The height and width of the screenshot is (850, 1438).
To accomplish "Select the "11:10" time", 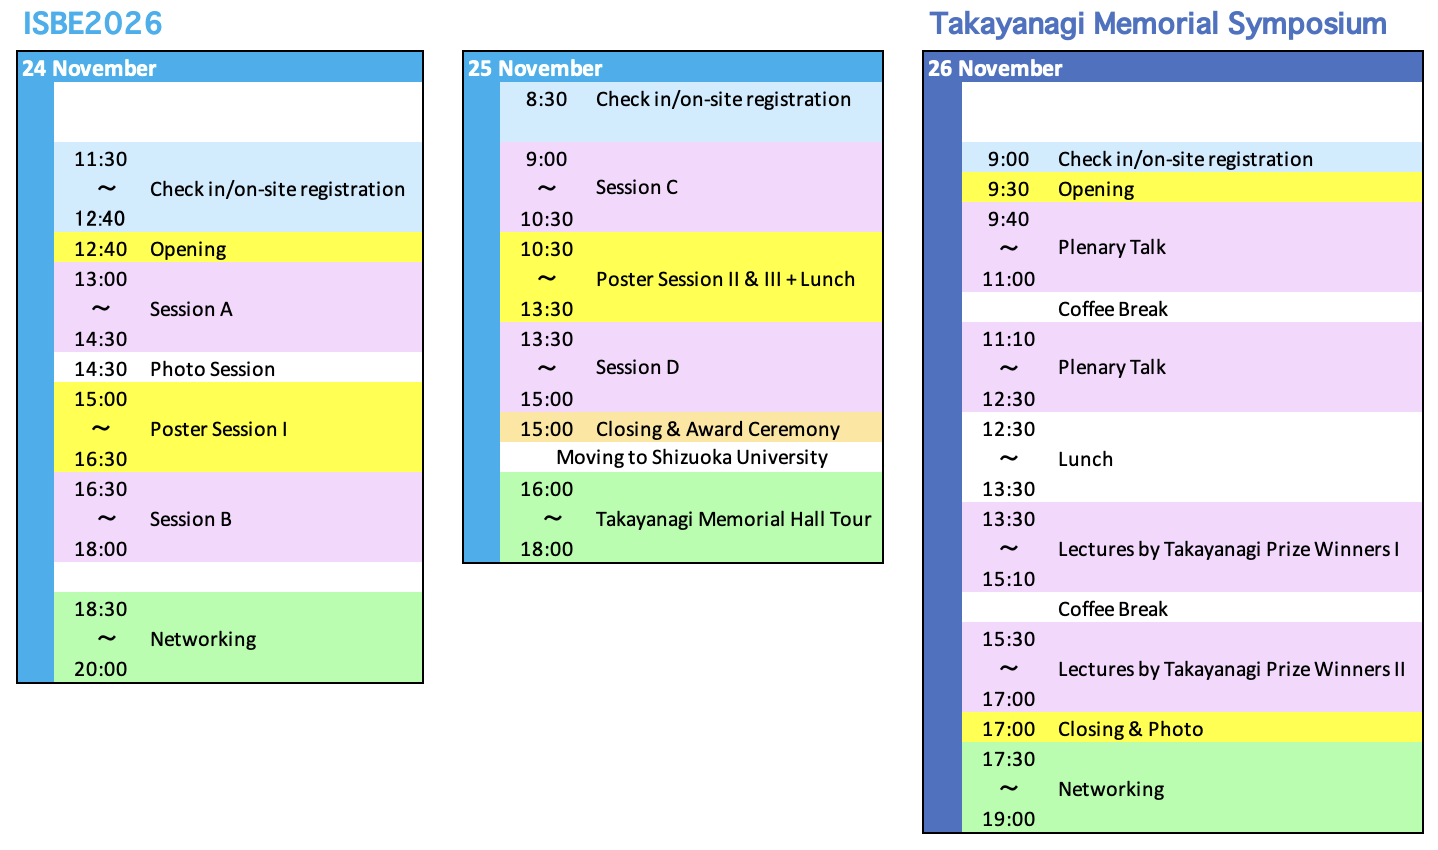I will 1009,339.
